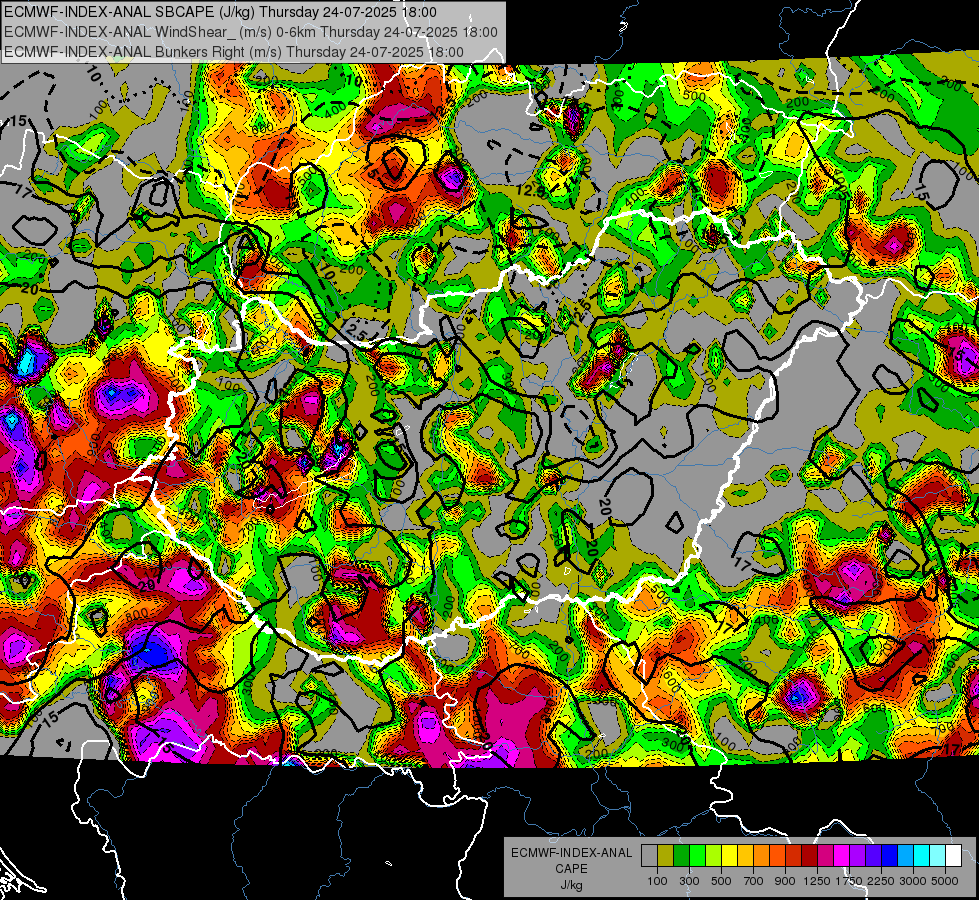
Task: Click the 900 tick label in the legend
Action: [x=785, y=881]
